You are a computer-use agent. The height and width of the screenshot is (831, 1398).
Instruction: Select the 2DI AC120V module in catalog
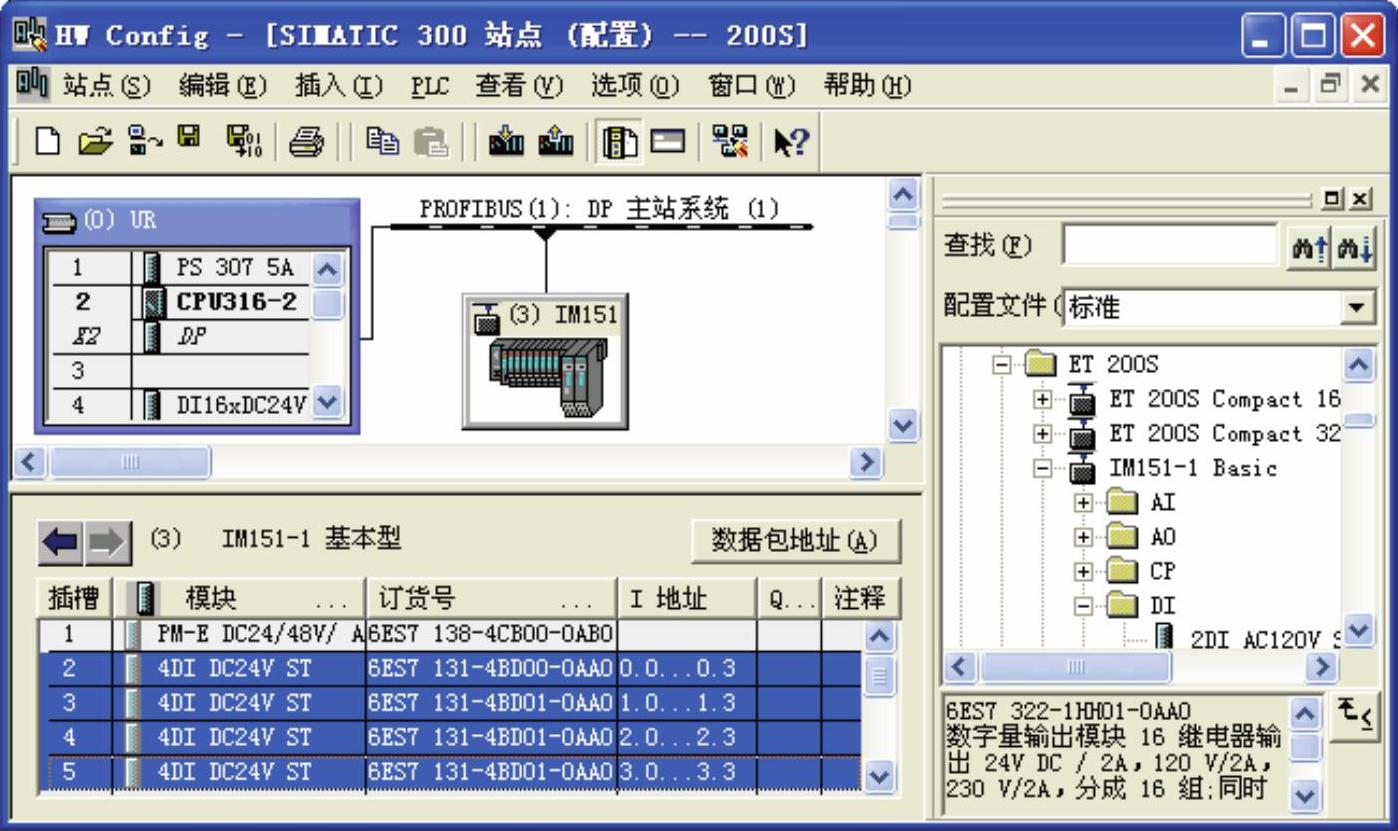[x=1265, y=639]
